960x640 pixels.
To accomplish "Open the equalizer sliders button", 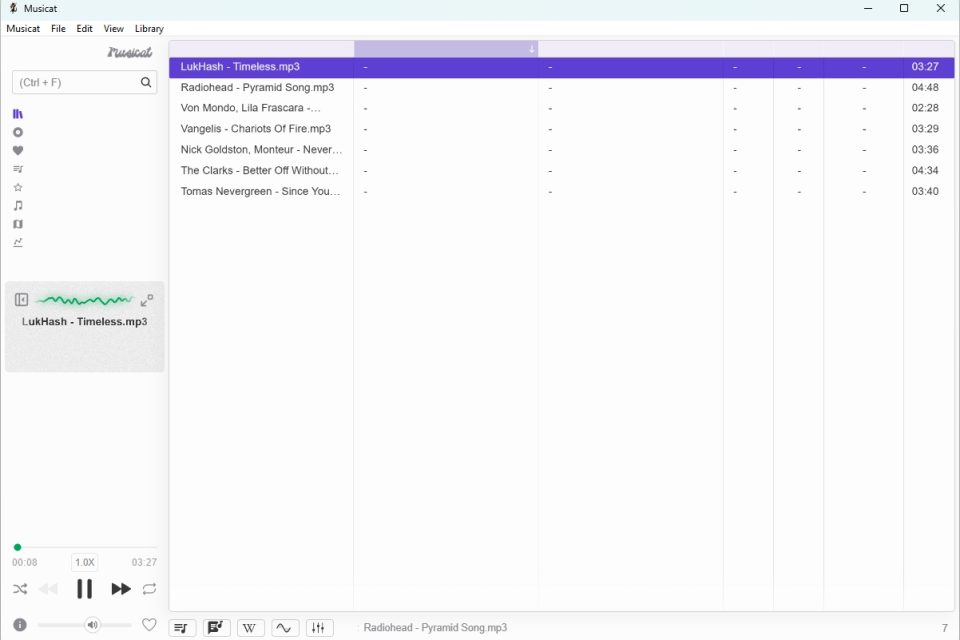I will (x=319, y=628).
